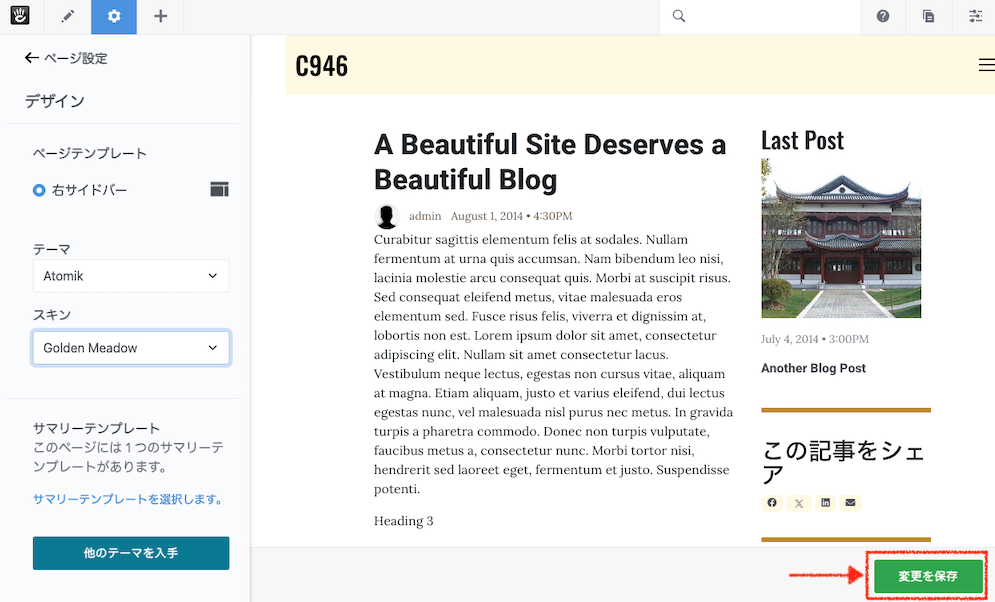Viewport: 995px width, 602px height.
Task: Expand the テーマ dropdown showing Atomik
Action: 131,276
